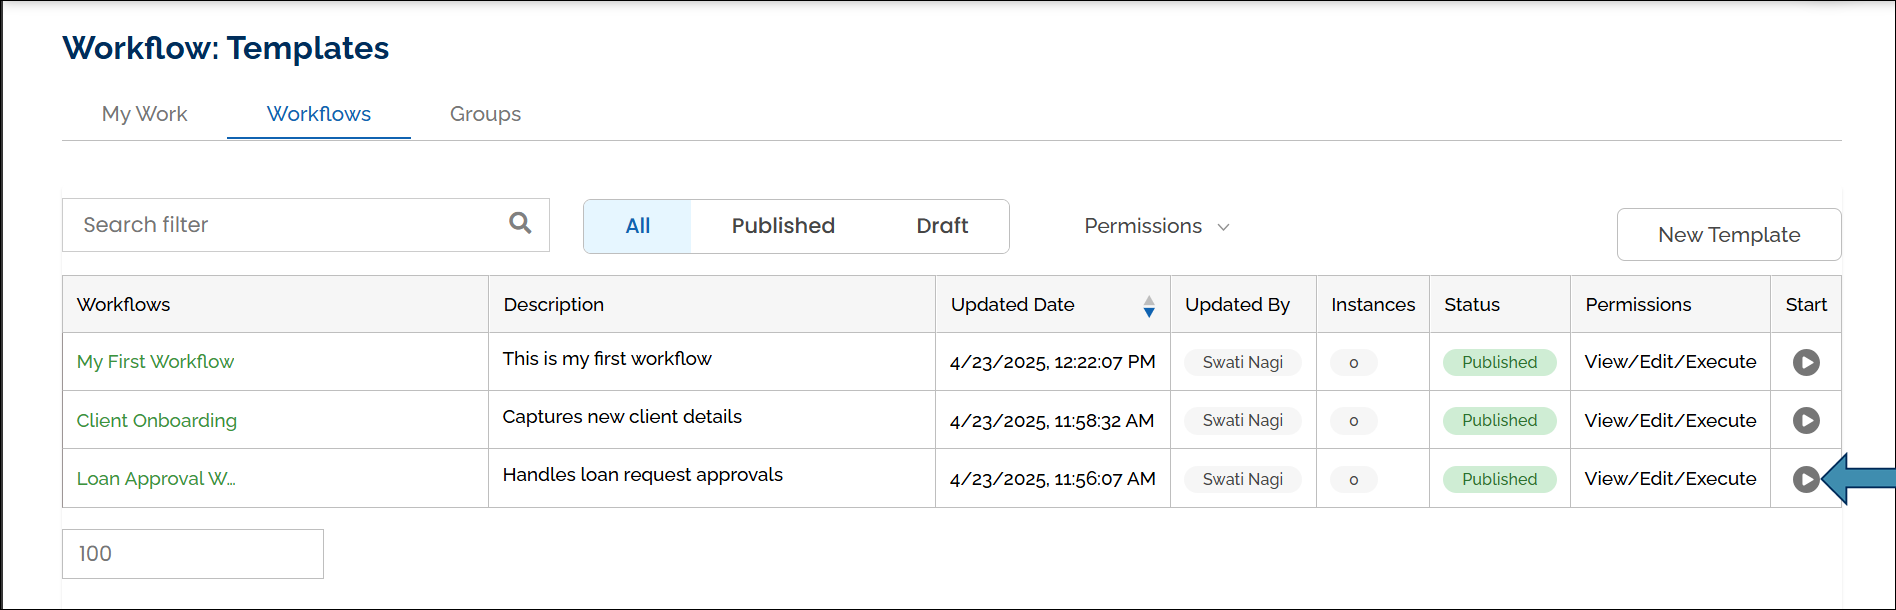Open the My First Workflow link
This screenshot has width=1896, height=610.
[155, 362]
